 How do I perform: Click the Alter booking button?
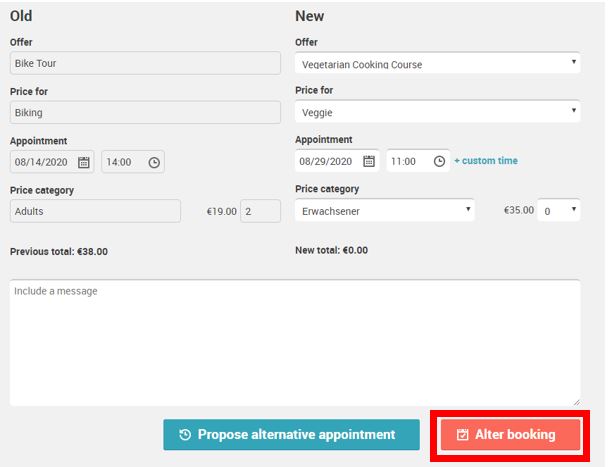click(510, 434)
